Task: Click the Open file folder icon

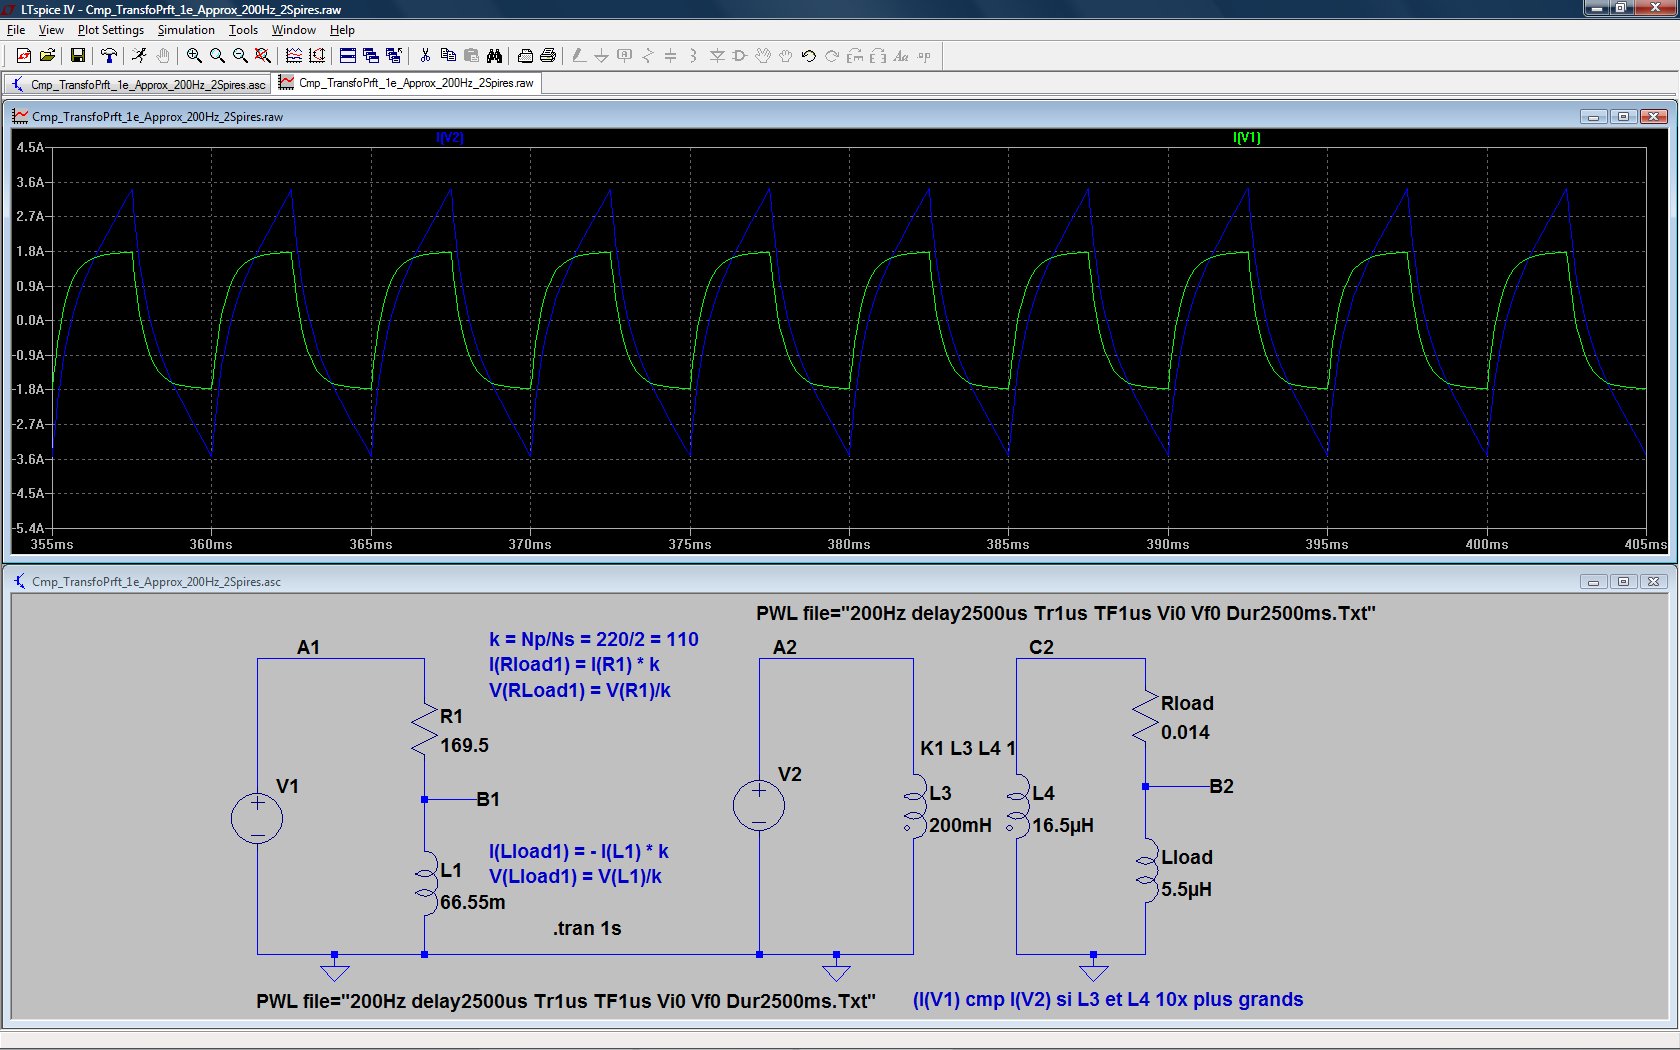Action: click(47, 56)
